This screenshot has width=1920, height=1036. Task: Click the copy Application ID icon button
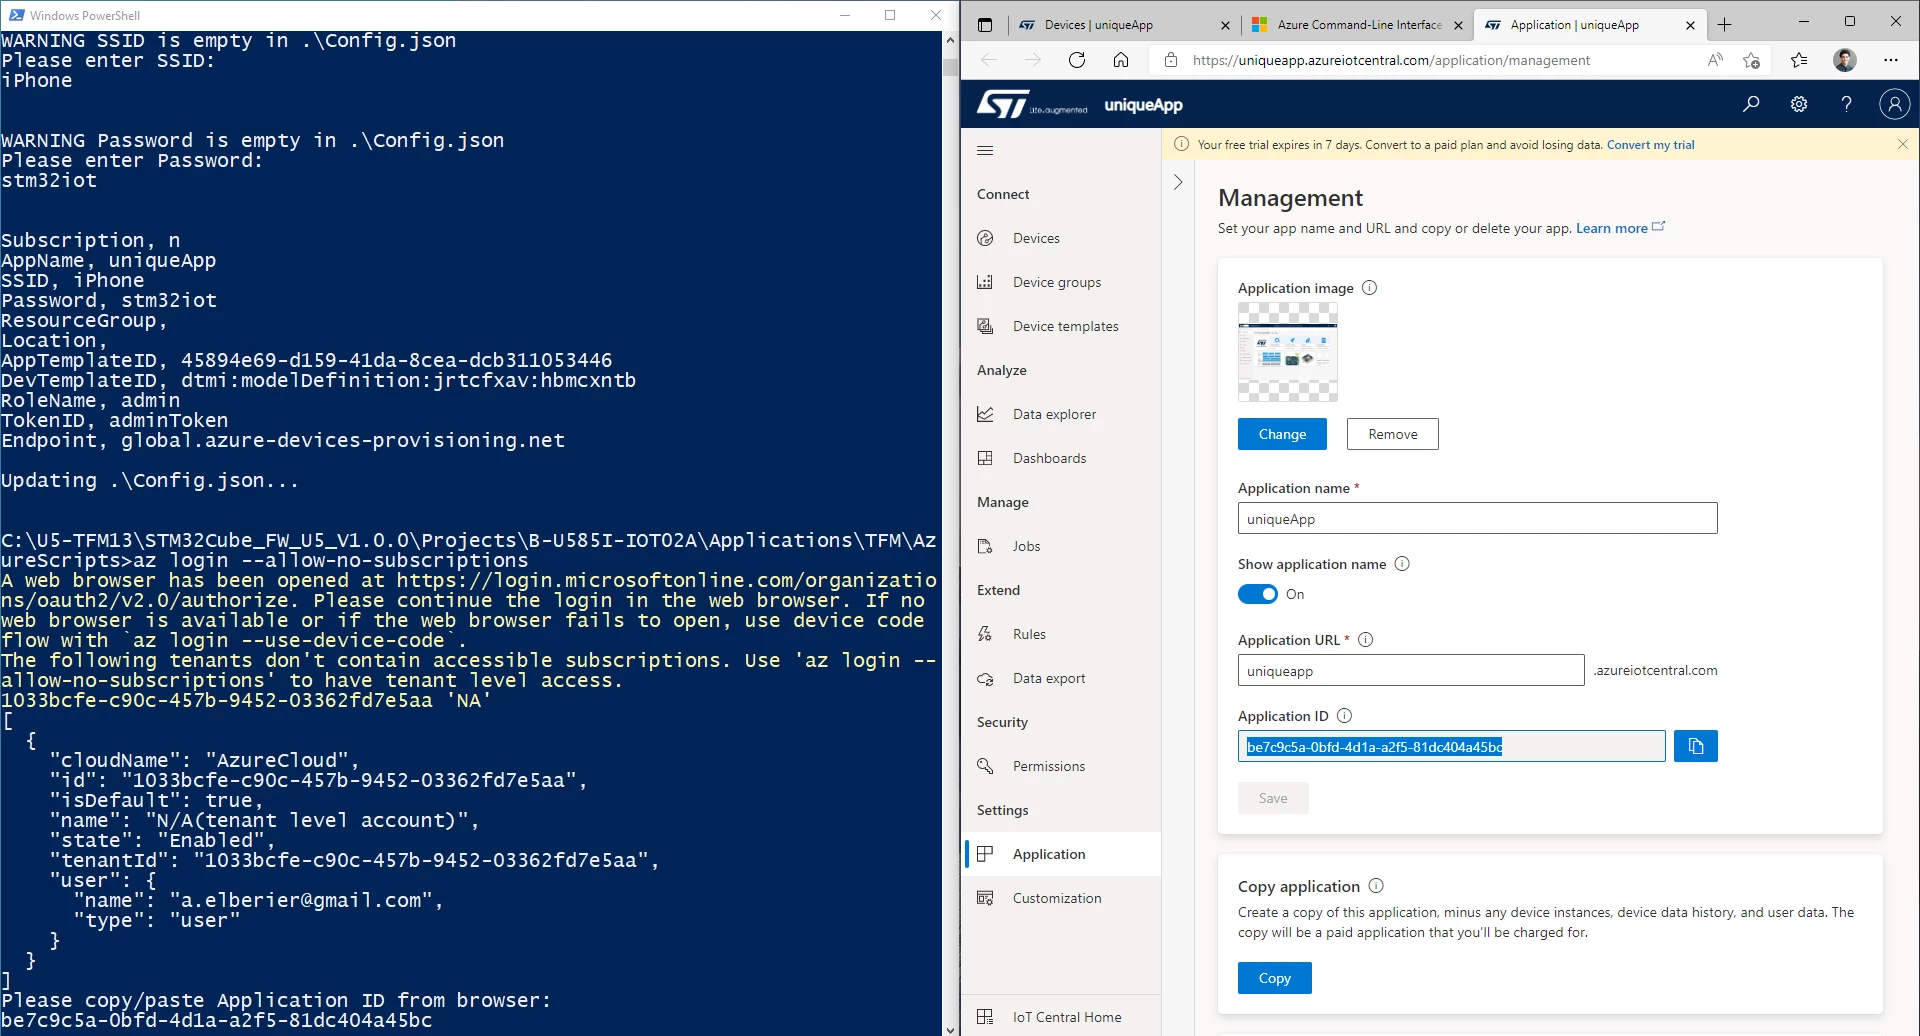[1696, 746]
